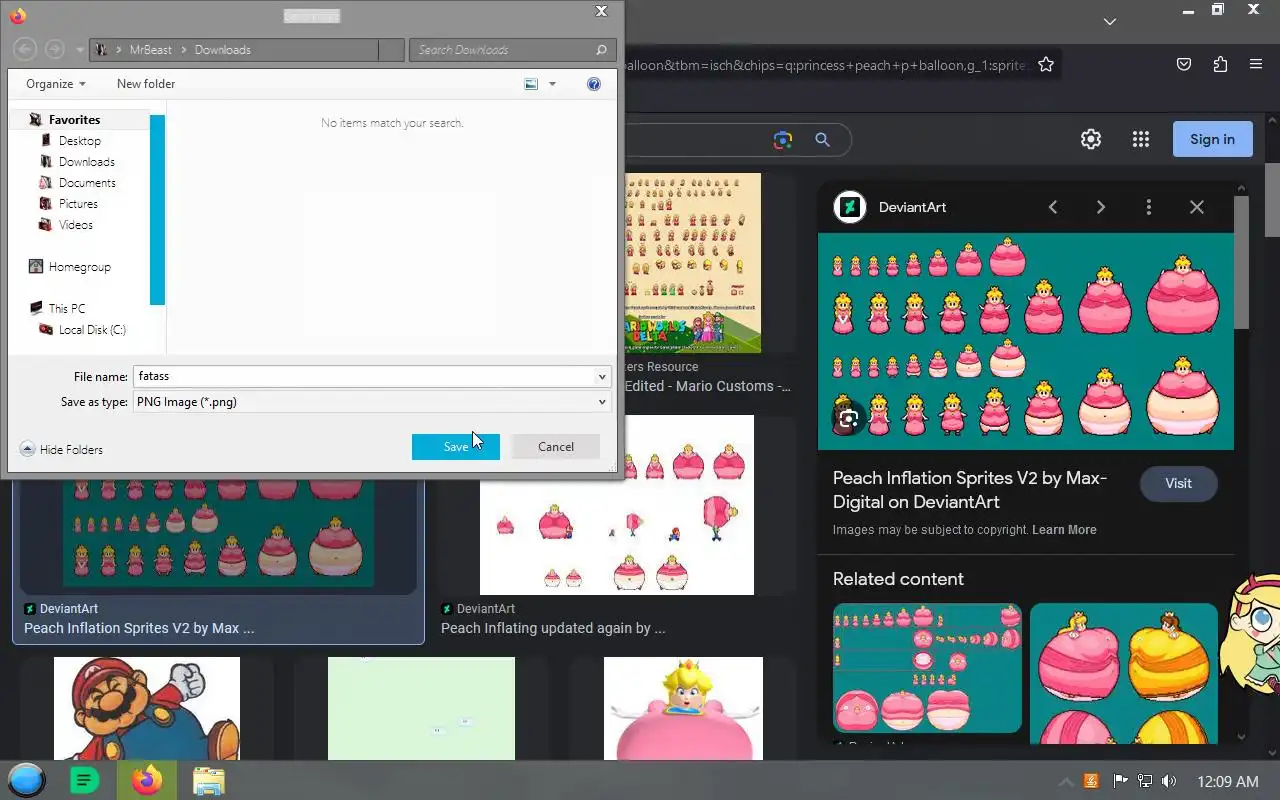Click the DeviantArt logo in preview header

coord(850,207)
